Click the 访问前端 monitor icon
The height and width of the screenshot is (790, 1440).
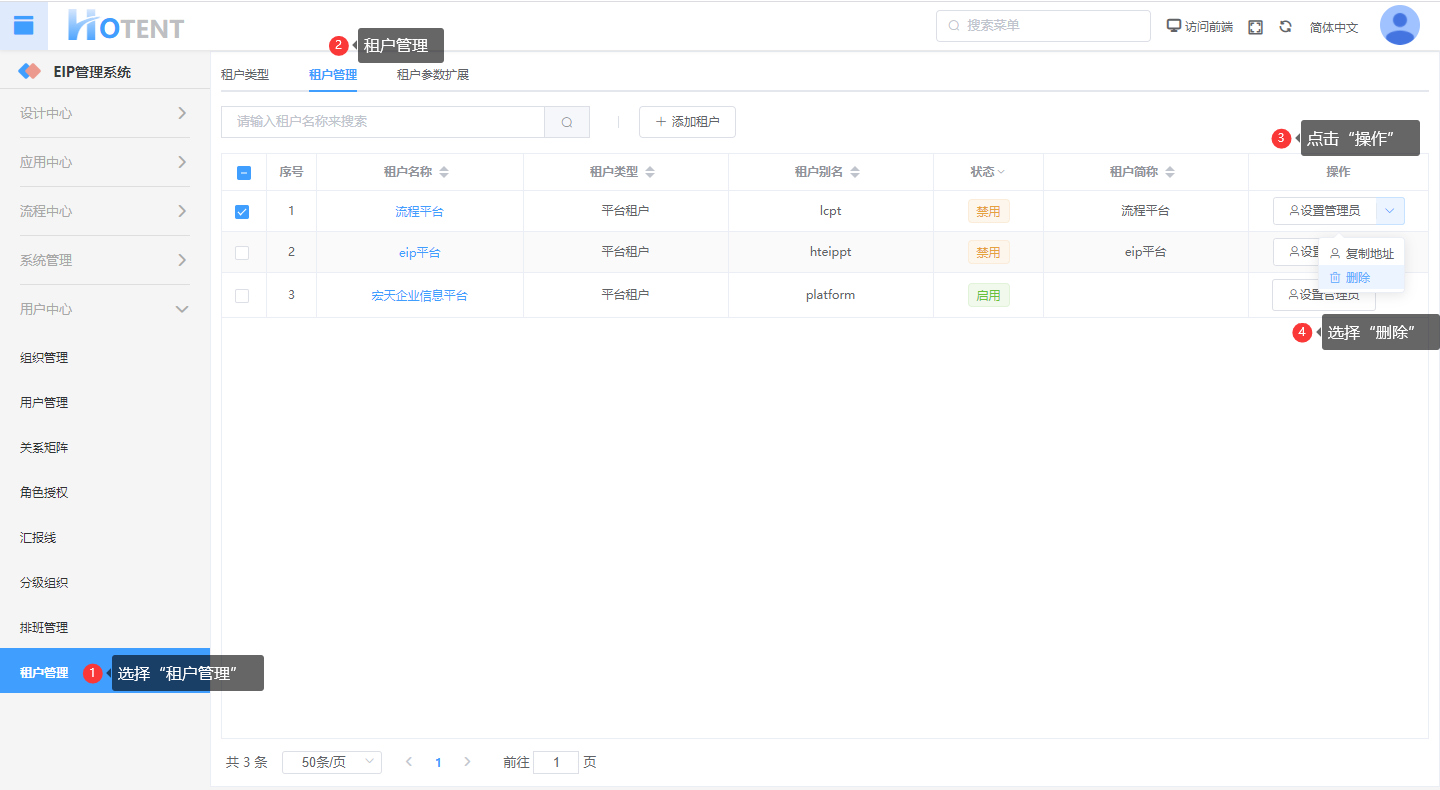[1174, 26]
